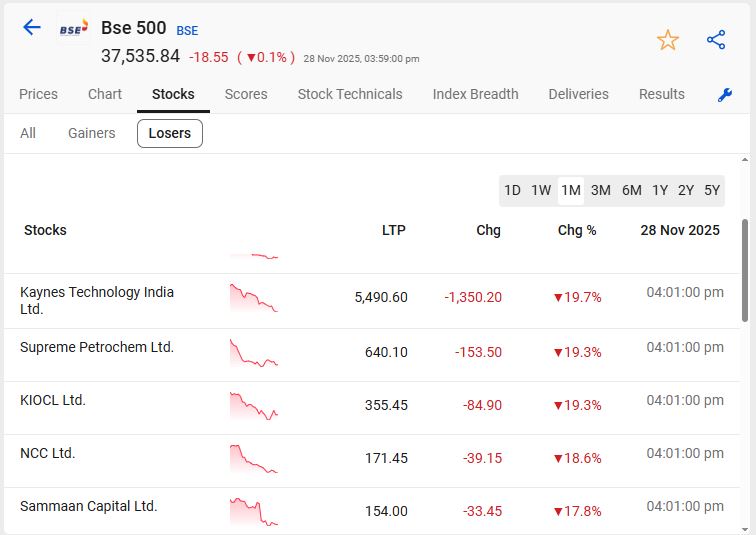Select the Gainers filter
Image resolution: width=756 pixels, height=535 pixels.
[x=92, y=133]
